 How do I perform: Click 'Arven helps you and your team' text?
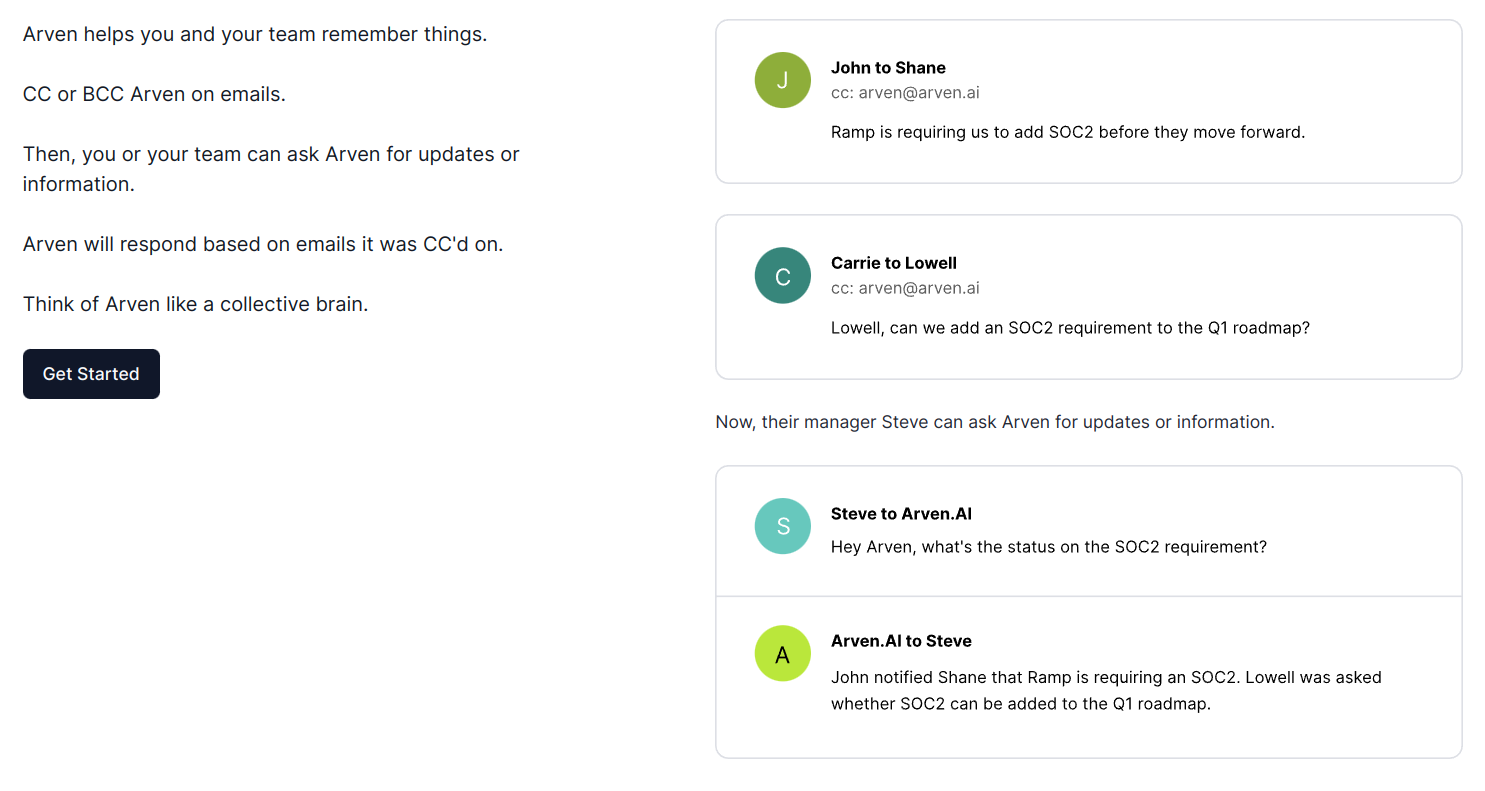255,34
